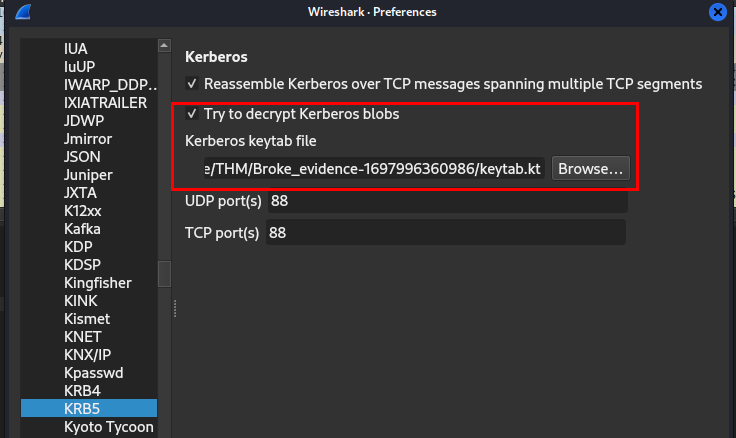The image size is (736, 438).
Task: Toggle Reassemble Kerberos over TCP checkbox
Action: coord(192,84)
